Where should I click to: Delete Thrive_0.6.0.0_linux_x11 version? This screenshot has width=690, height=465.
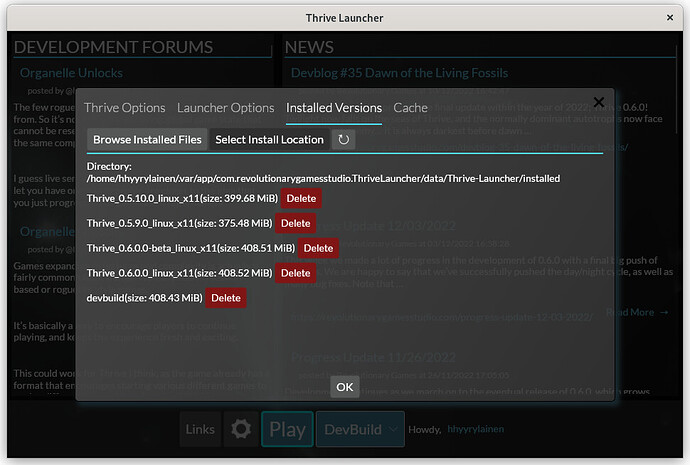tap(296, 273)
